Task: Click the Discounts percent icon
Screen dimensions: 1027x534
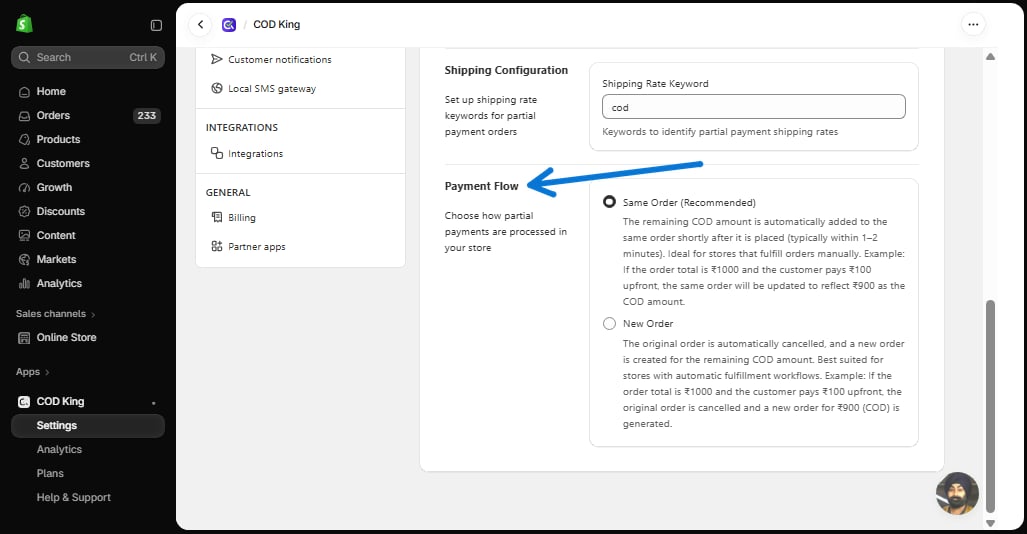Action: pos(24,212)
